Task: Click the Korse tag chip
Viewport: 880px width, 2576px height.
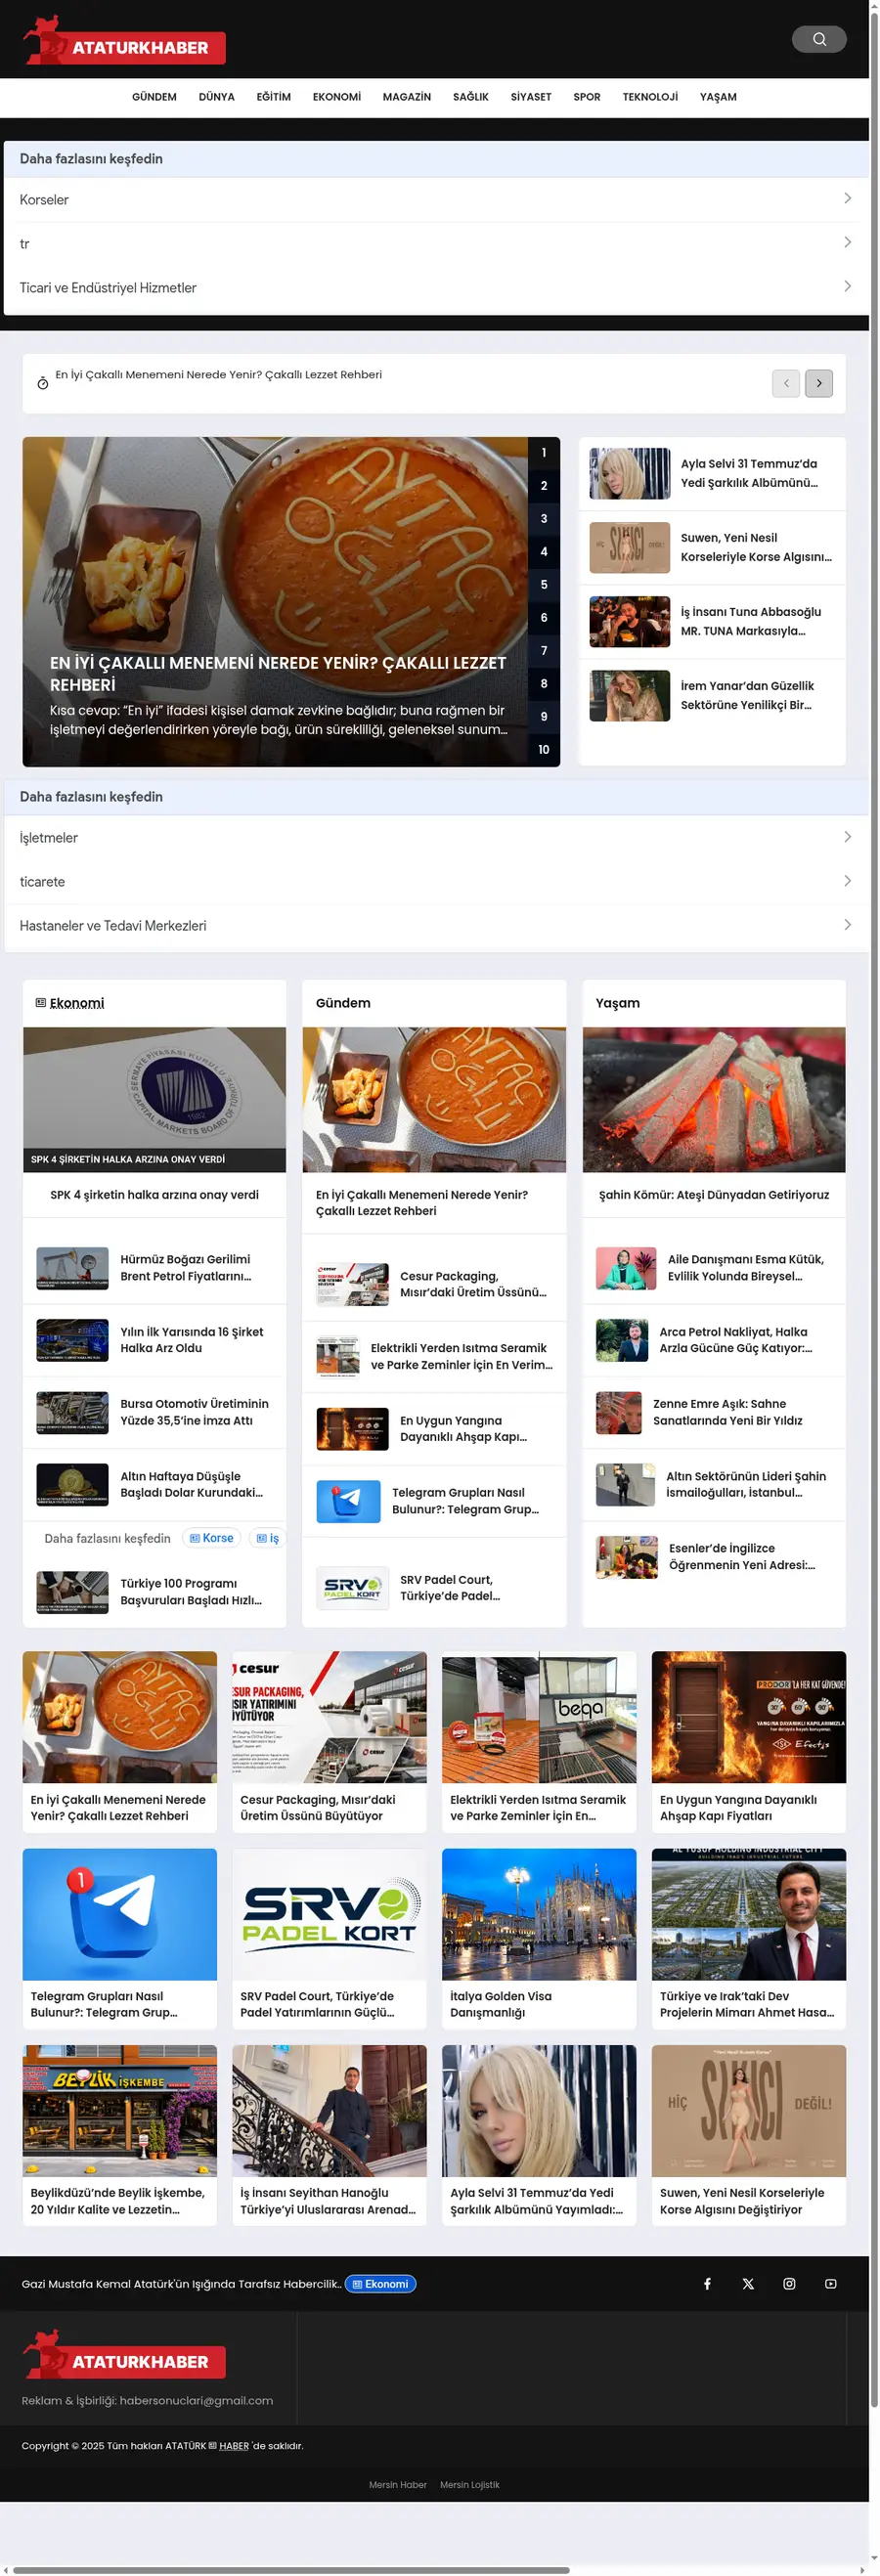Action: tap(212, 1538)
